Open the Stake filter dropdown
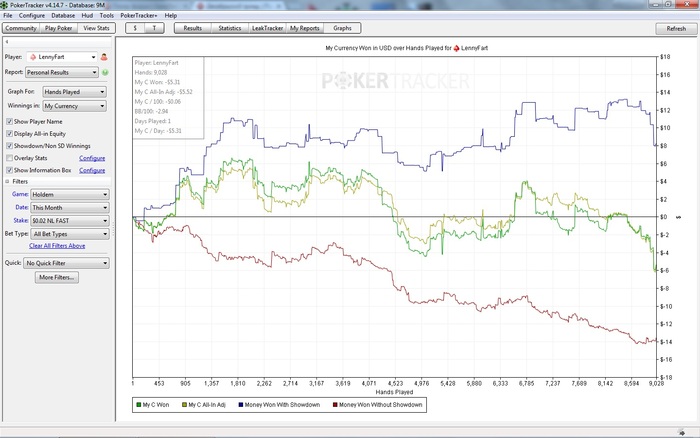The image size is (700, 438). [x=70, y=221]
